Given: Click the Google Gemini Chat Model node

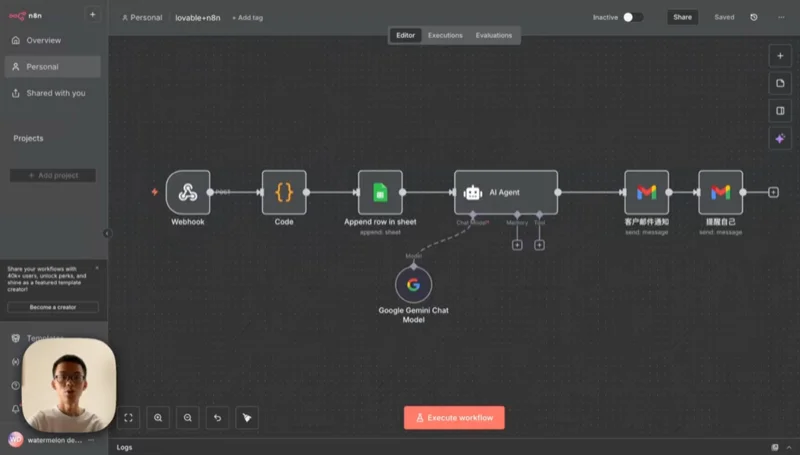Looking at the screenshot, I should (x=413, y=285).
